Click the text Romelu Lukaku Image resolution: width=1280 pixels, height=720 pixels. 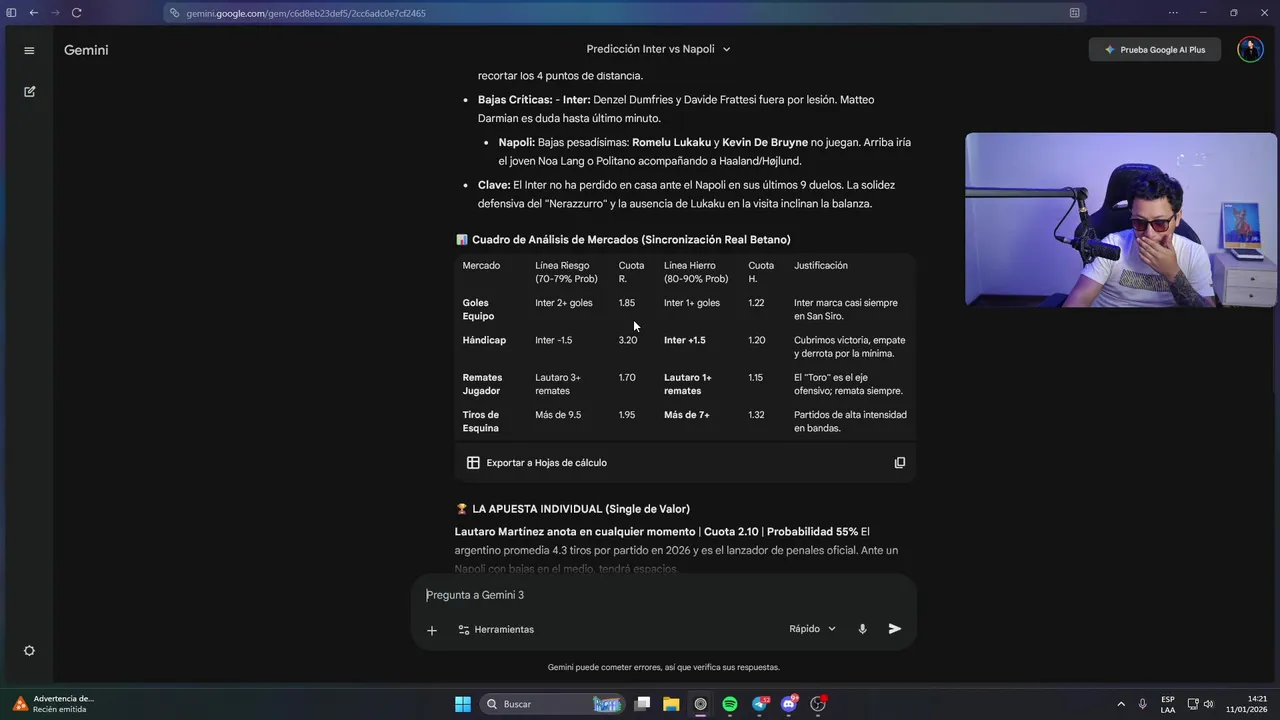671,142
